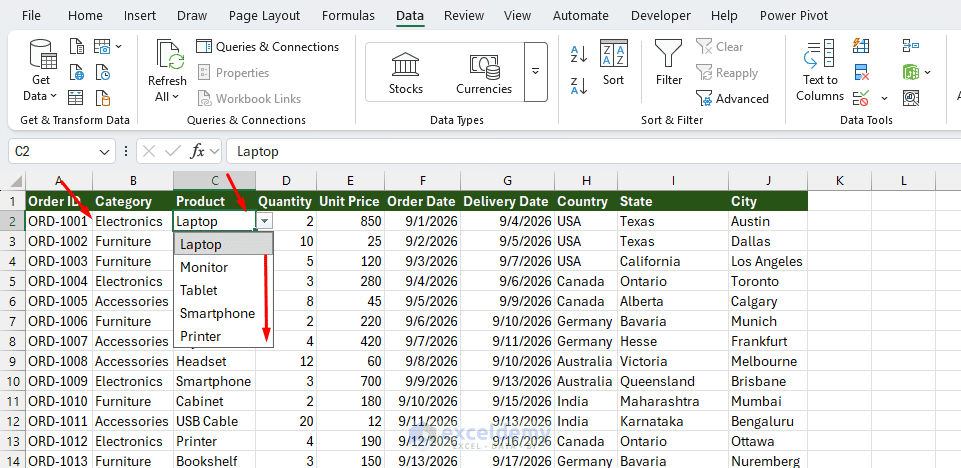Click the Maharashtra state cell
Screen dimensions: 961x468
tap(673, 402)
